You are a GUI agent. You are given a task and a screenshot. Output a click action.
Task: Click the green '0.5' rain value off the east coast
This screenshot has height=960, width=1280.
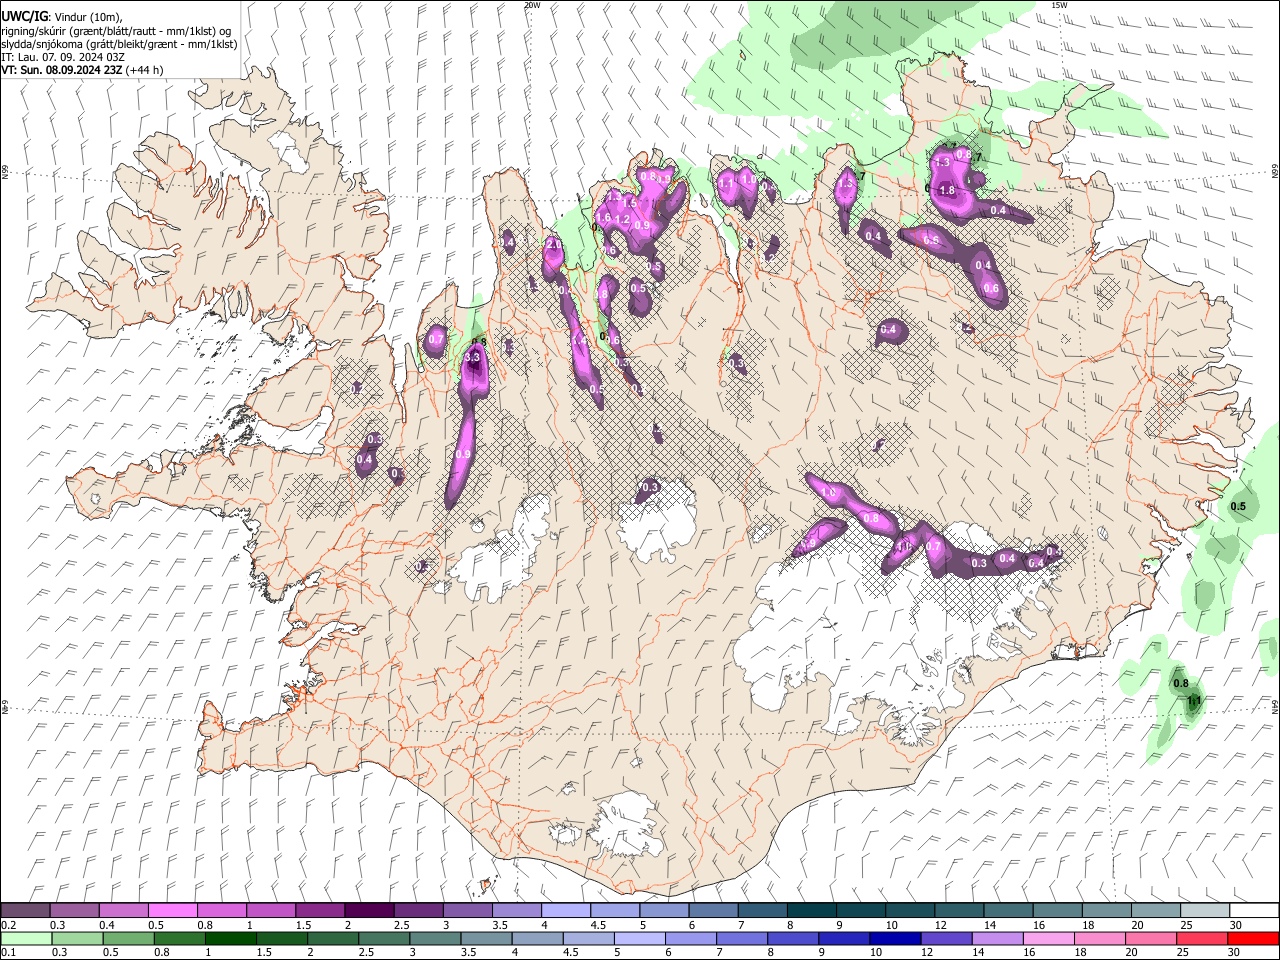click(1238, 507)
